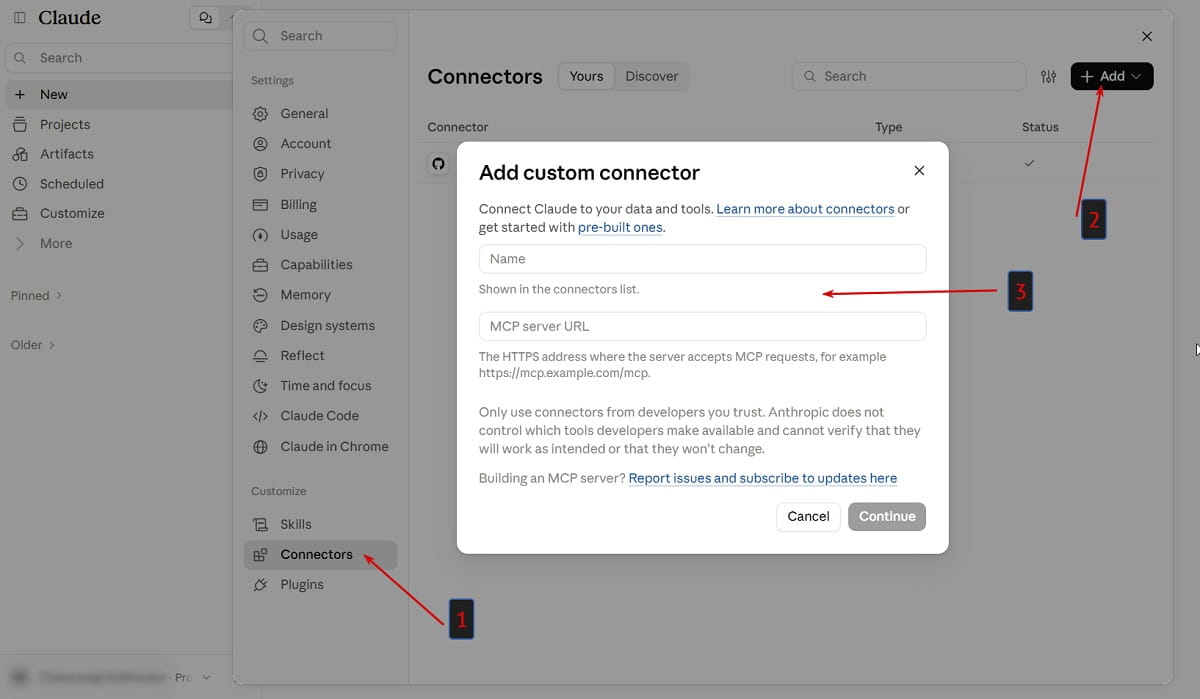1200x699 pixels.
Task: Click the Customize briefcase icon
Action: click(x=20, y=213)
